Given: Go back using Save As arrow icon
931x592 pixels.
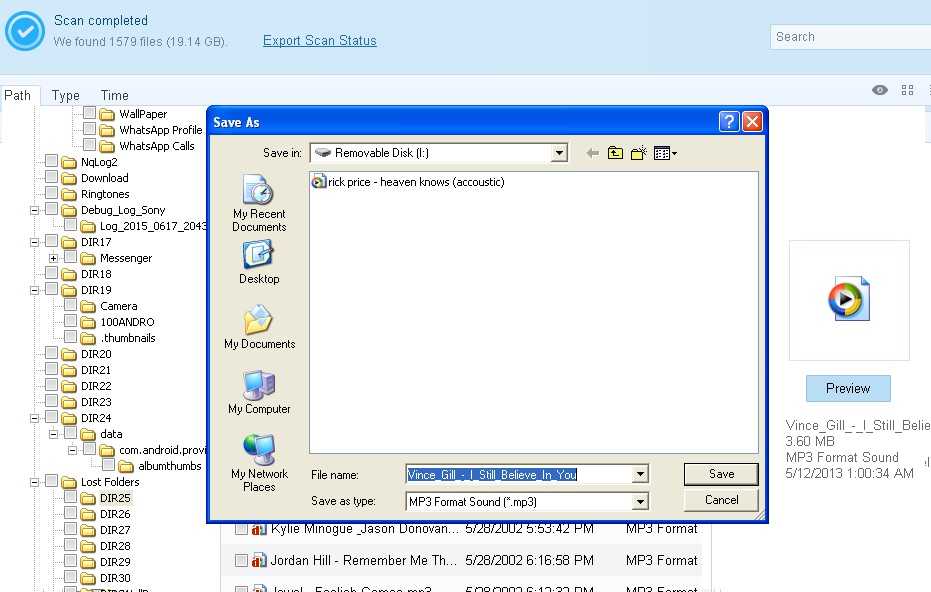Looking at the screenshot, I should pos(592,153).
